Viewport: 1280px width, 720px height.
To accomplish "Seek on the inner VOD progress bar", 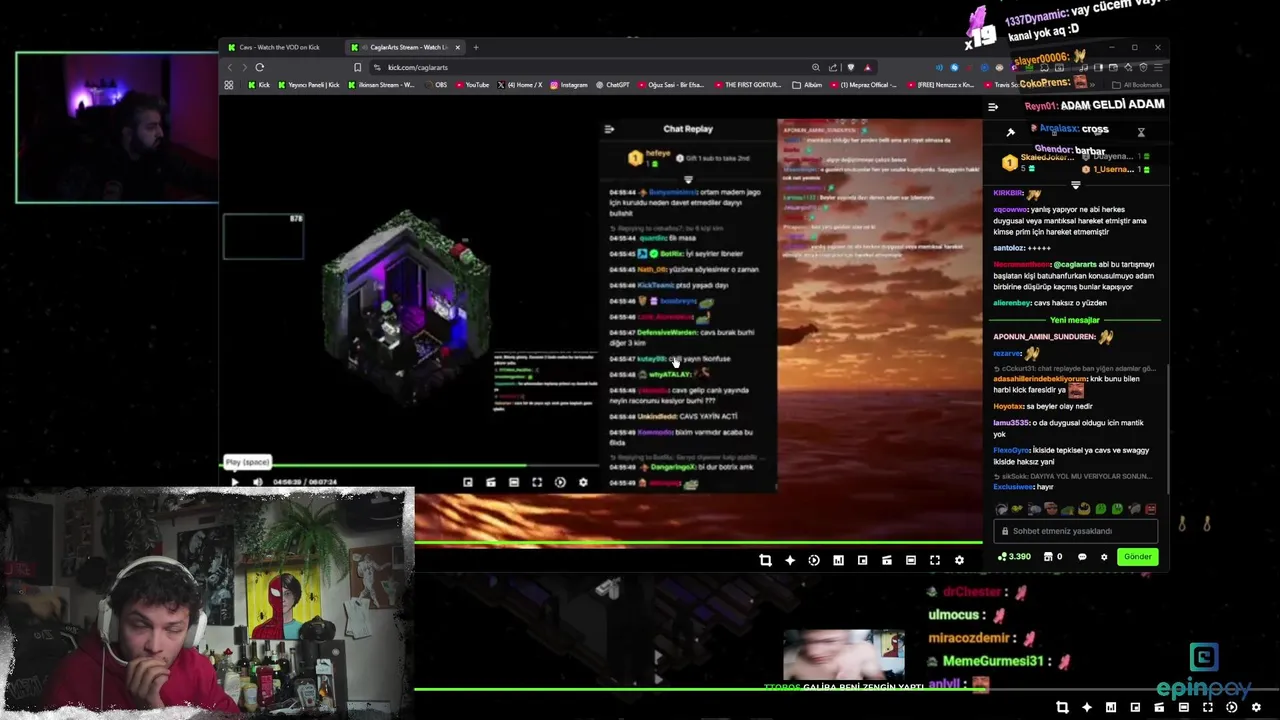I will click(x=410, y=465).
